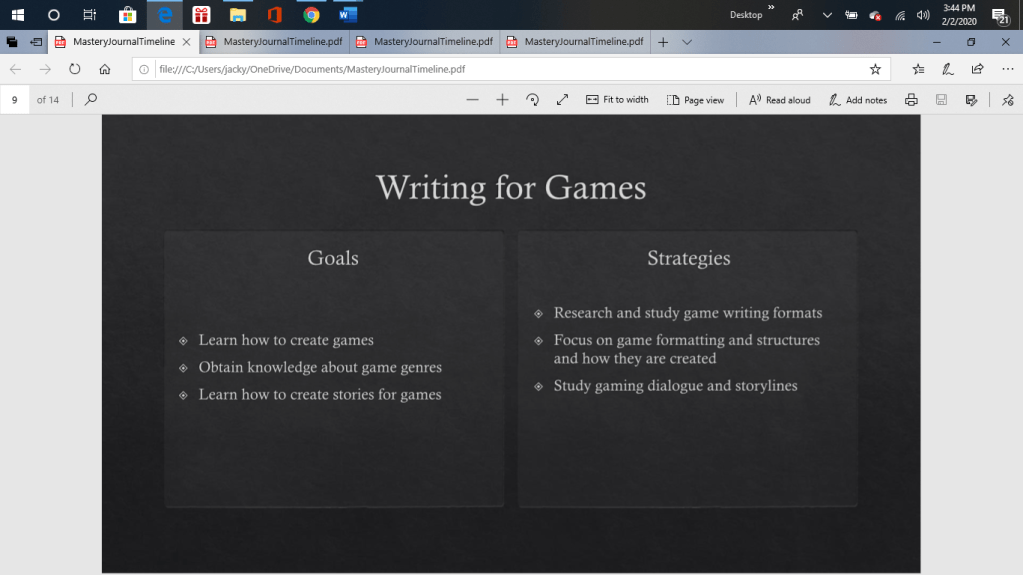Print the PDF document
1023x575 pixels.
[911, 100]
